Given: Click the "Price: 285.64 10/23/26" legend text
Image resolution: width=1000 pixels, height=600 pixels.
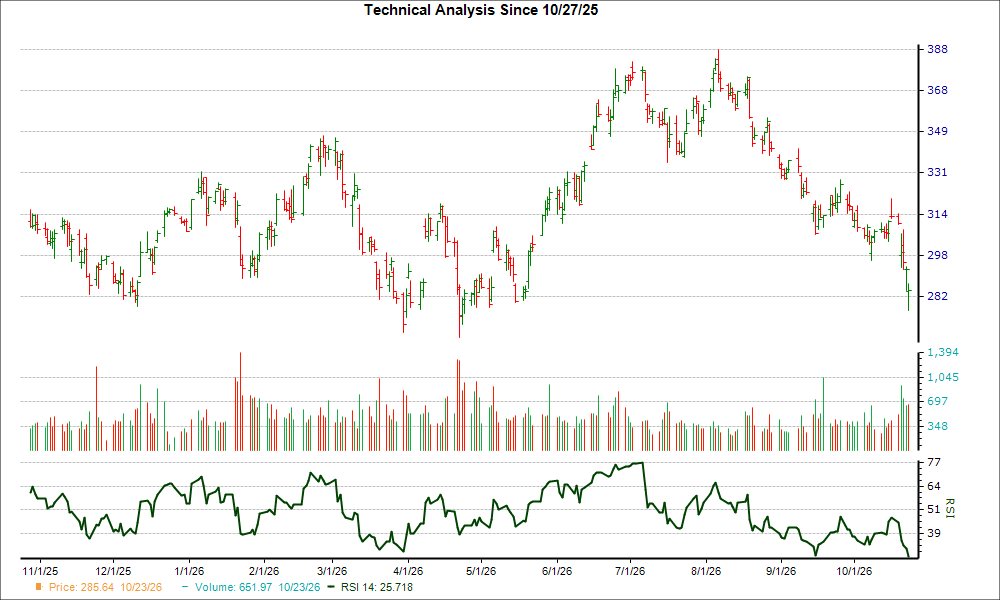Looking at the screenshot, I should click(x=105, y=587).
